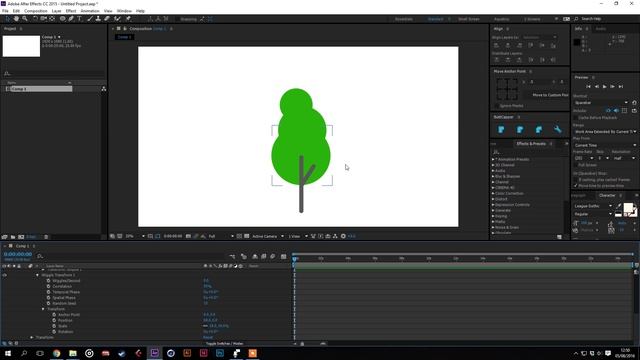
Task: Toggle If caching, play cached frames checkbox
Action: (x=576, y=180)
